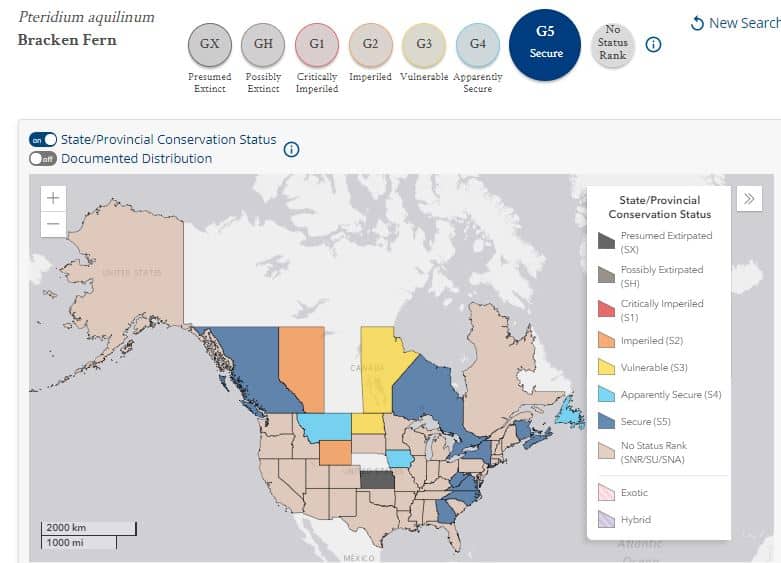The image size is (781, 563).
Task: Turn on Documented Distribution toggle
Action: (x=43, y=159)
